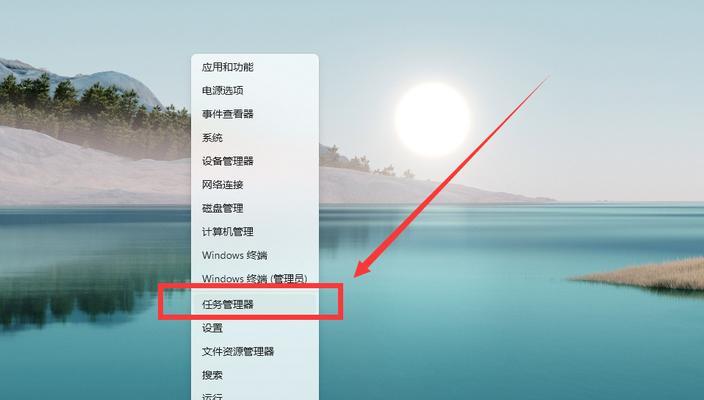Open 网络连接 menu entry
The width and height of the screenshot is (704, 400).
tap(255, 185)
